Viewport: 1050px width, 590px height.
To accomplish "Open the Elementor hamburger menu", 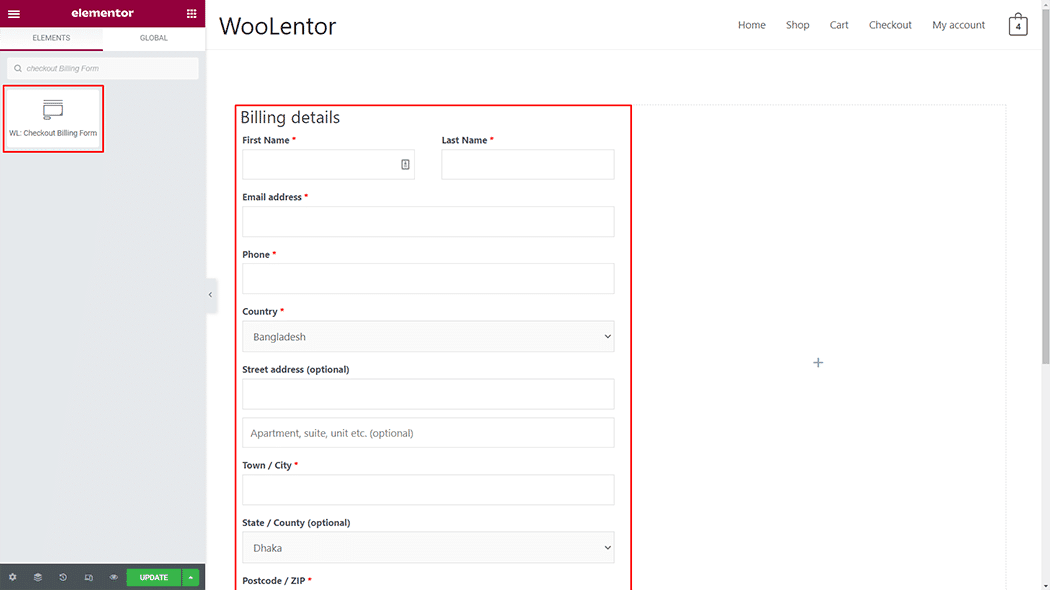I will (13, 13).
